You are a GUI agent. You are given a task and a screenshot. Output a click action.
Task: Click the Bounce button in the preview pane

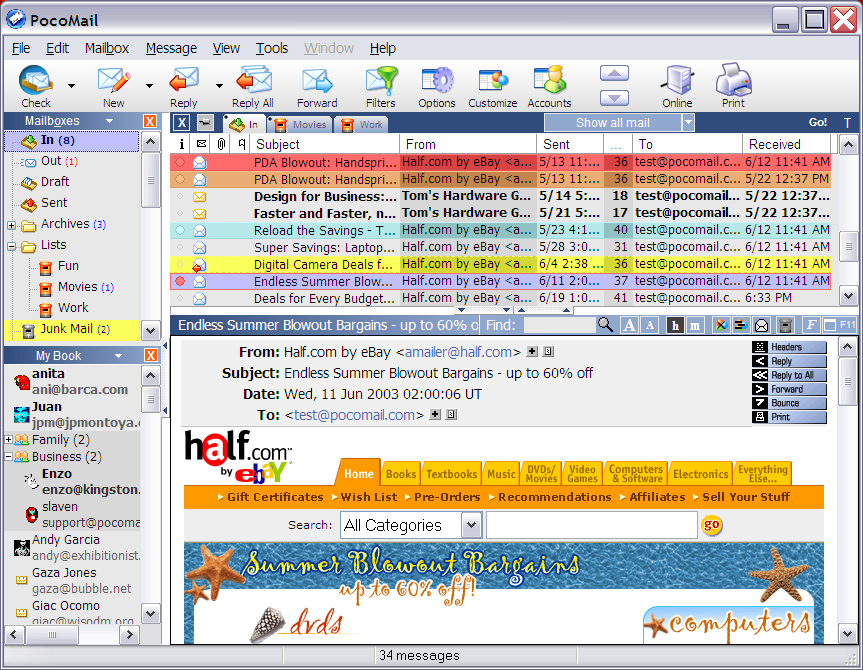click(789, 403)
